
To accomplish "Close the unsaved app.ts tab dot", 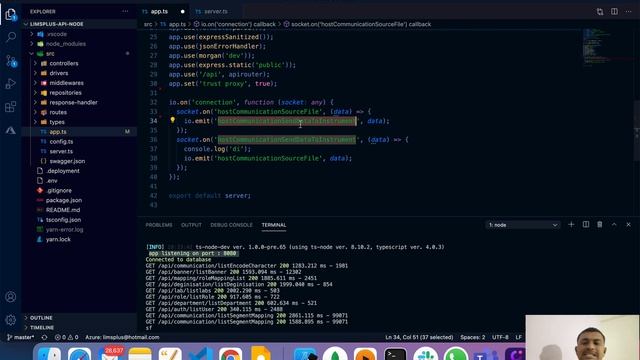I will click(182, 11).
